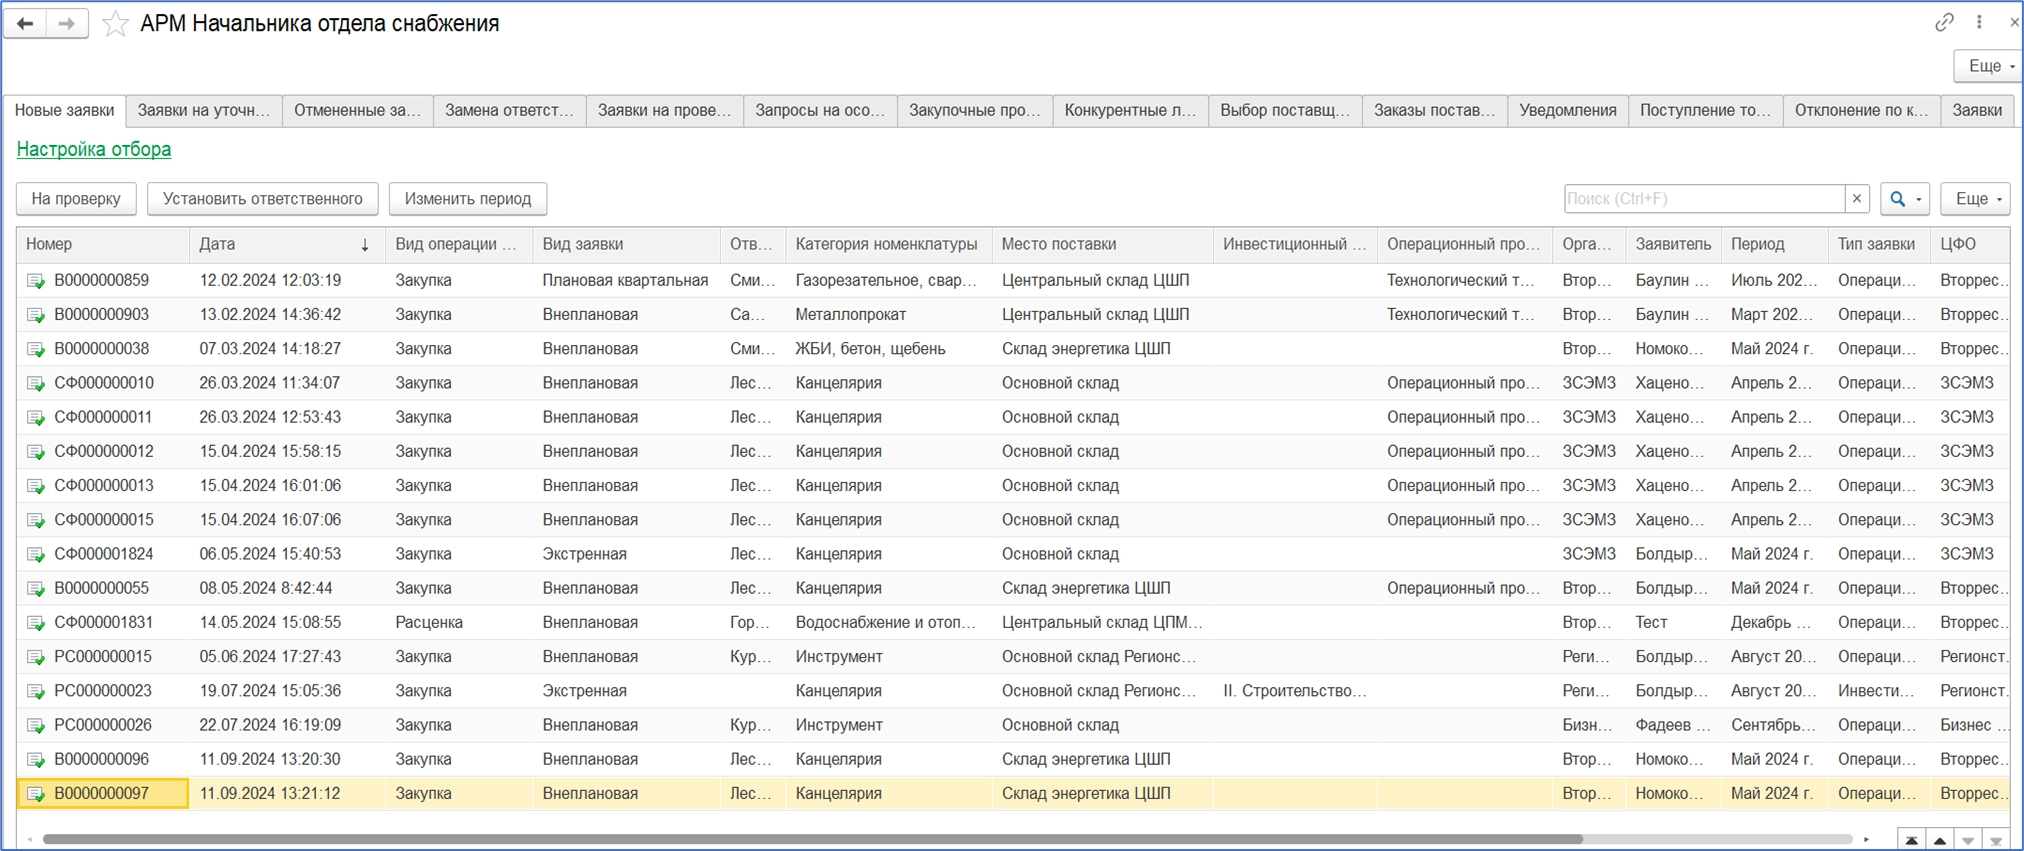Switch to the Уведомления tab
The width and height of the screenshot is (2024, 851).
[x=1567, y=110]
